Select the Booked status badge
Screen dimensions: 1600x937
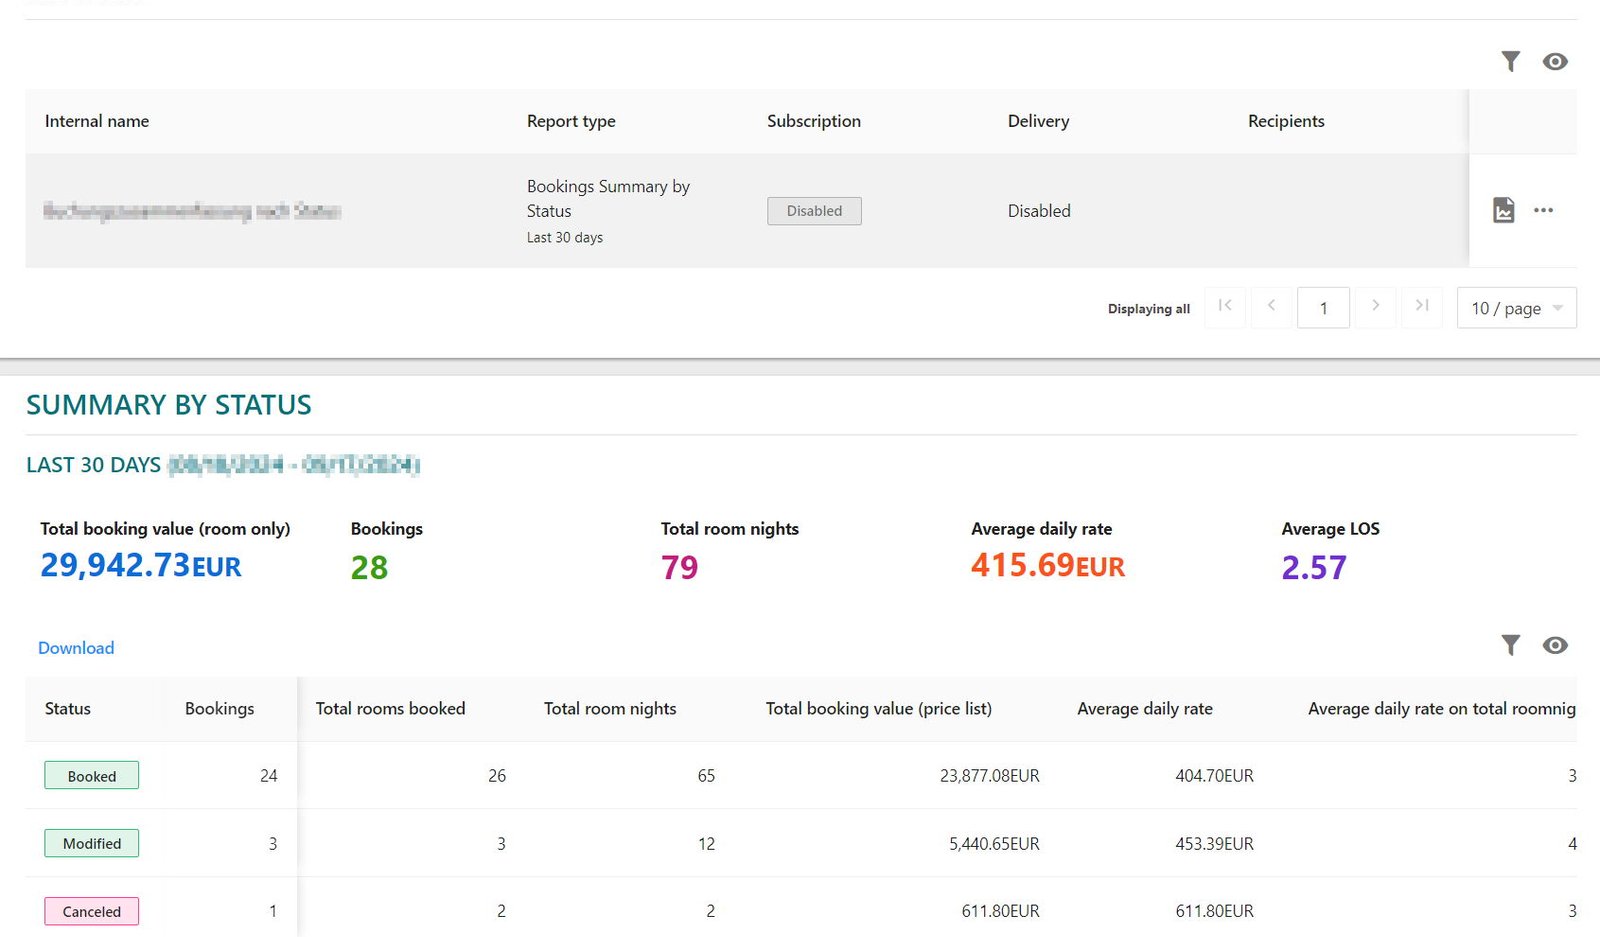coord(92,776)
